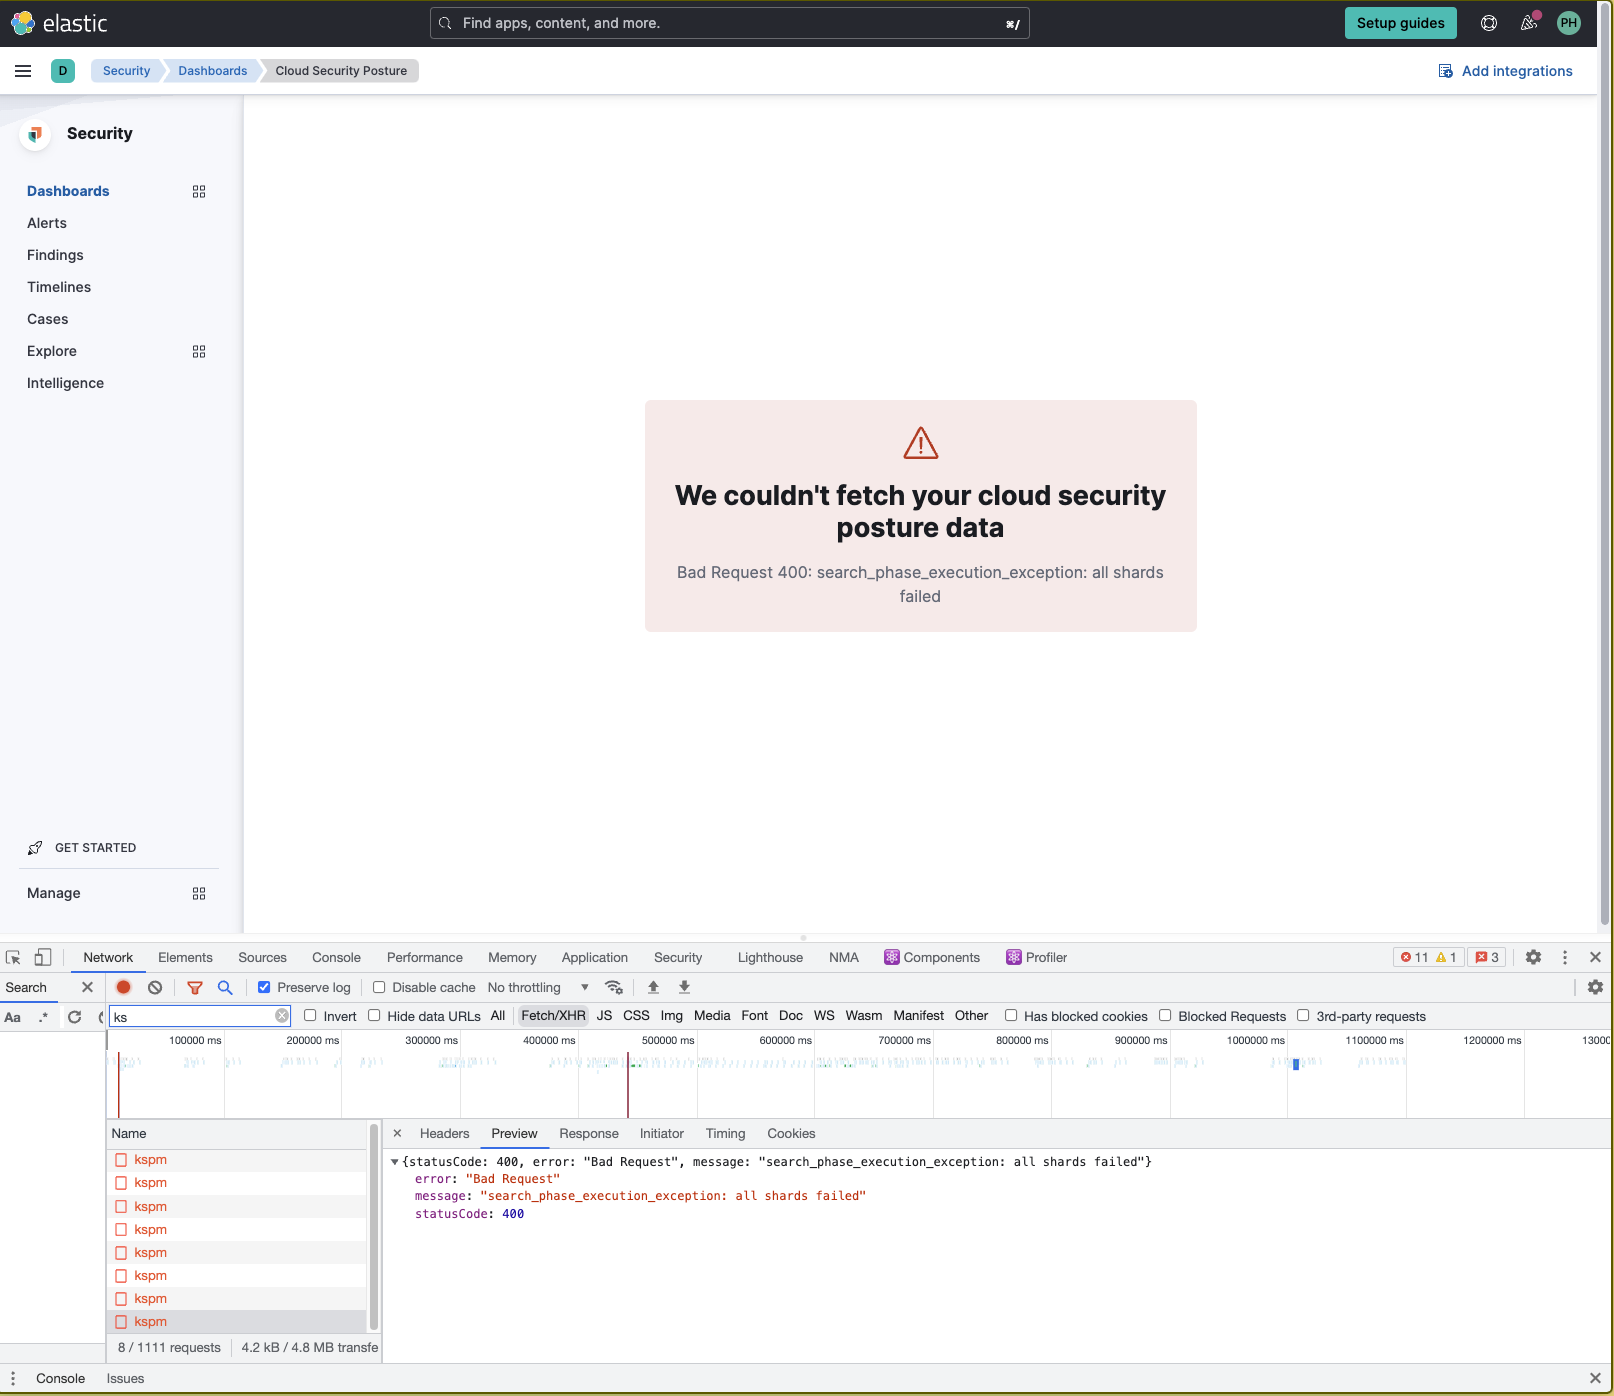Screen dimensions: 1614x1396
Task: Uncheck the Preserve log checkbox
Action: tap(263, 987)
